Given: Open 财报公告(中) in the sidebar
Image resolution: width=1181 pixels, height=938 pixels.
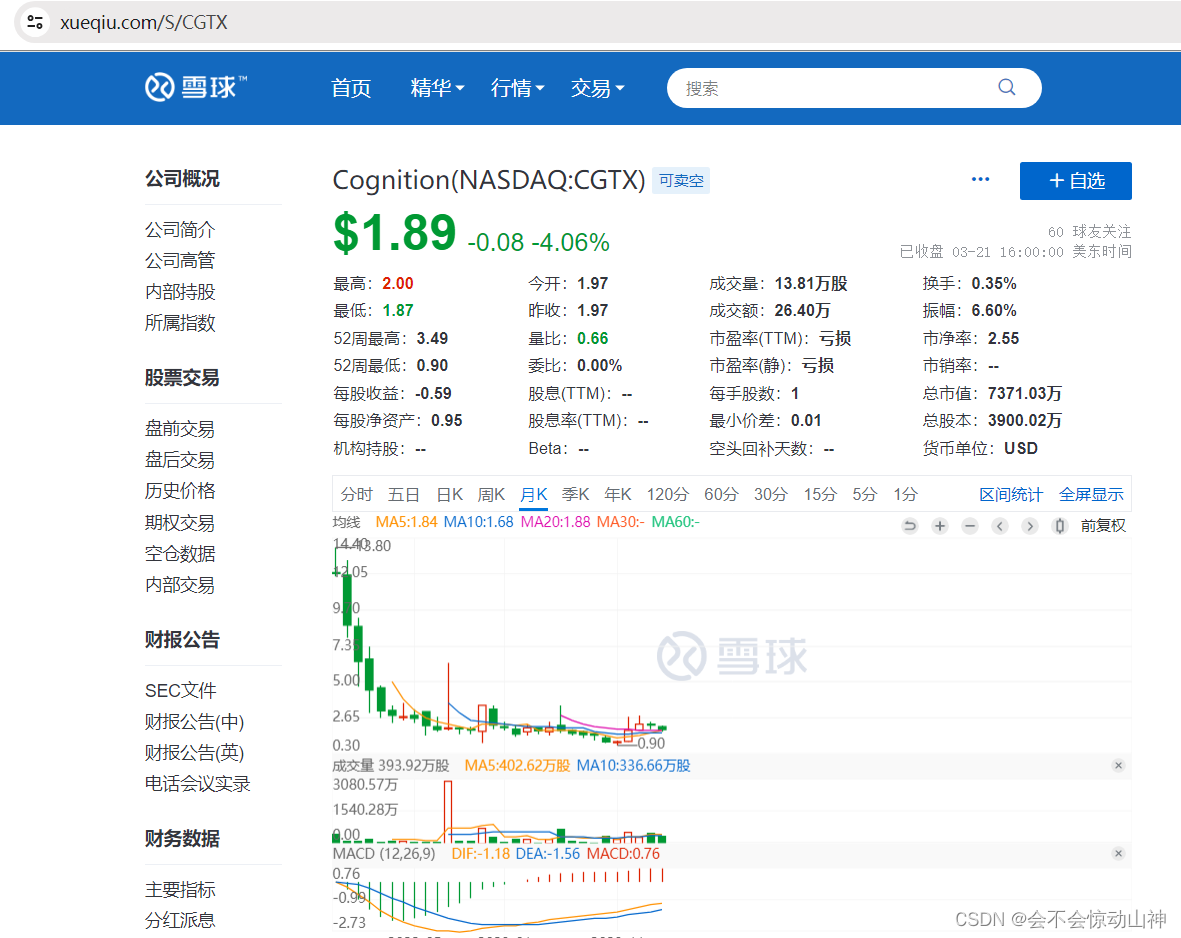Looking at the screenshot, I should point(194,722).
